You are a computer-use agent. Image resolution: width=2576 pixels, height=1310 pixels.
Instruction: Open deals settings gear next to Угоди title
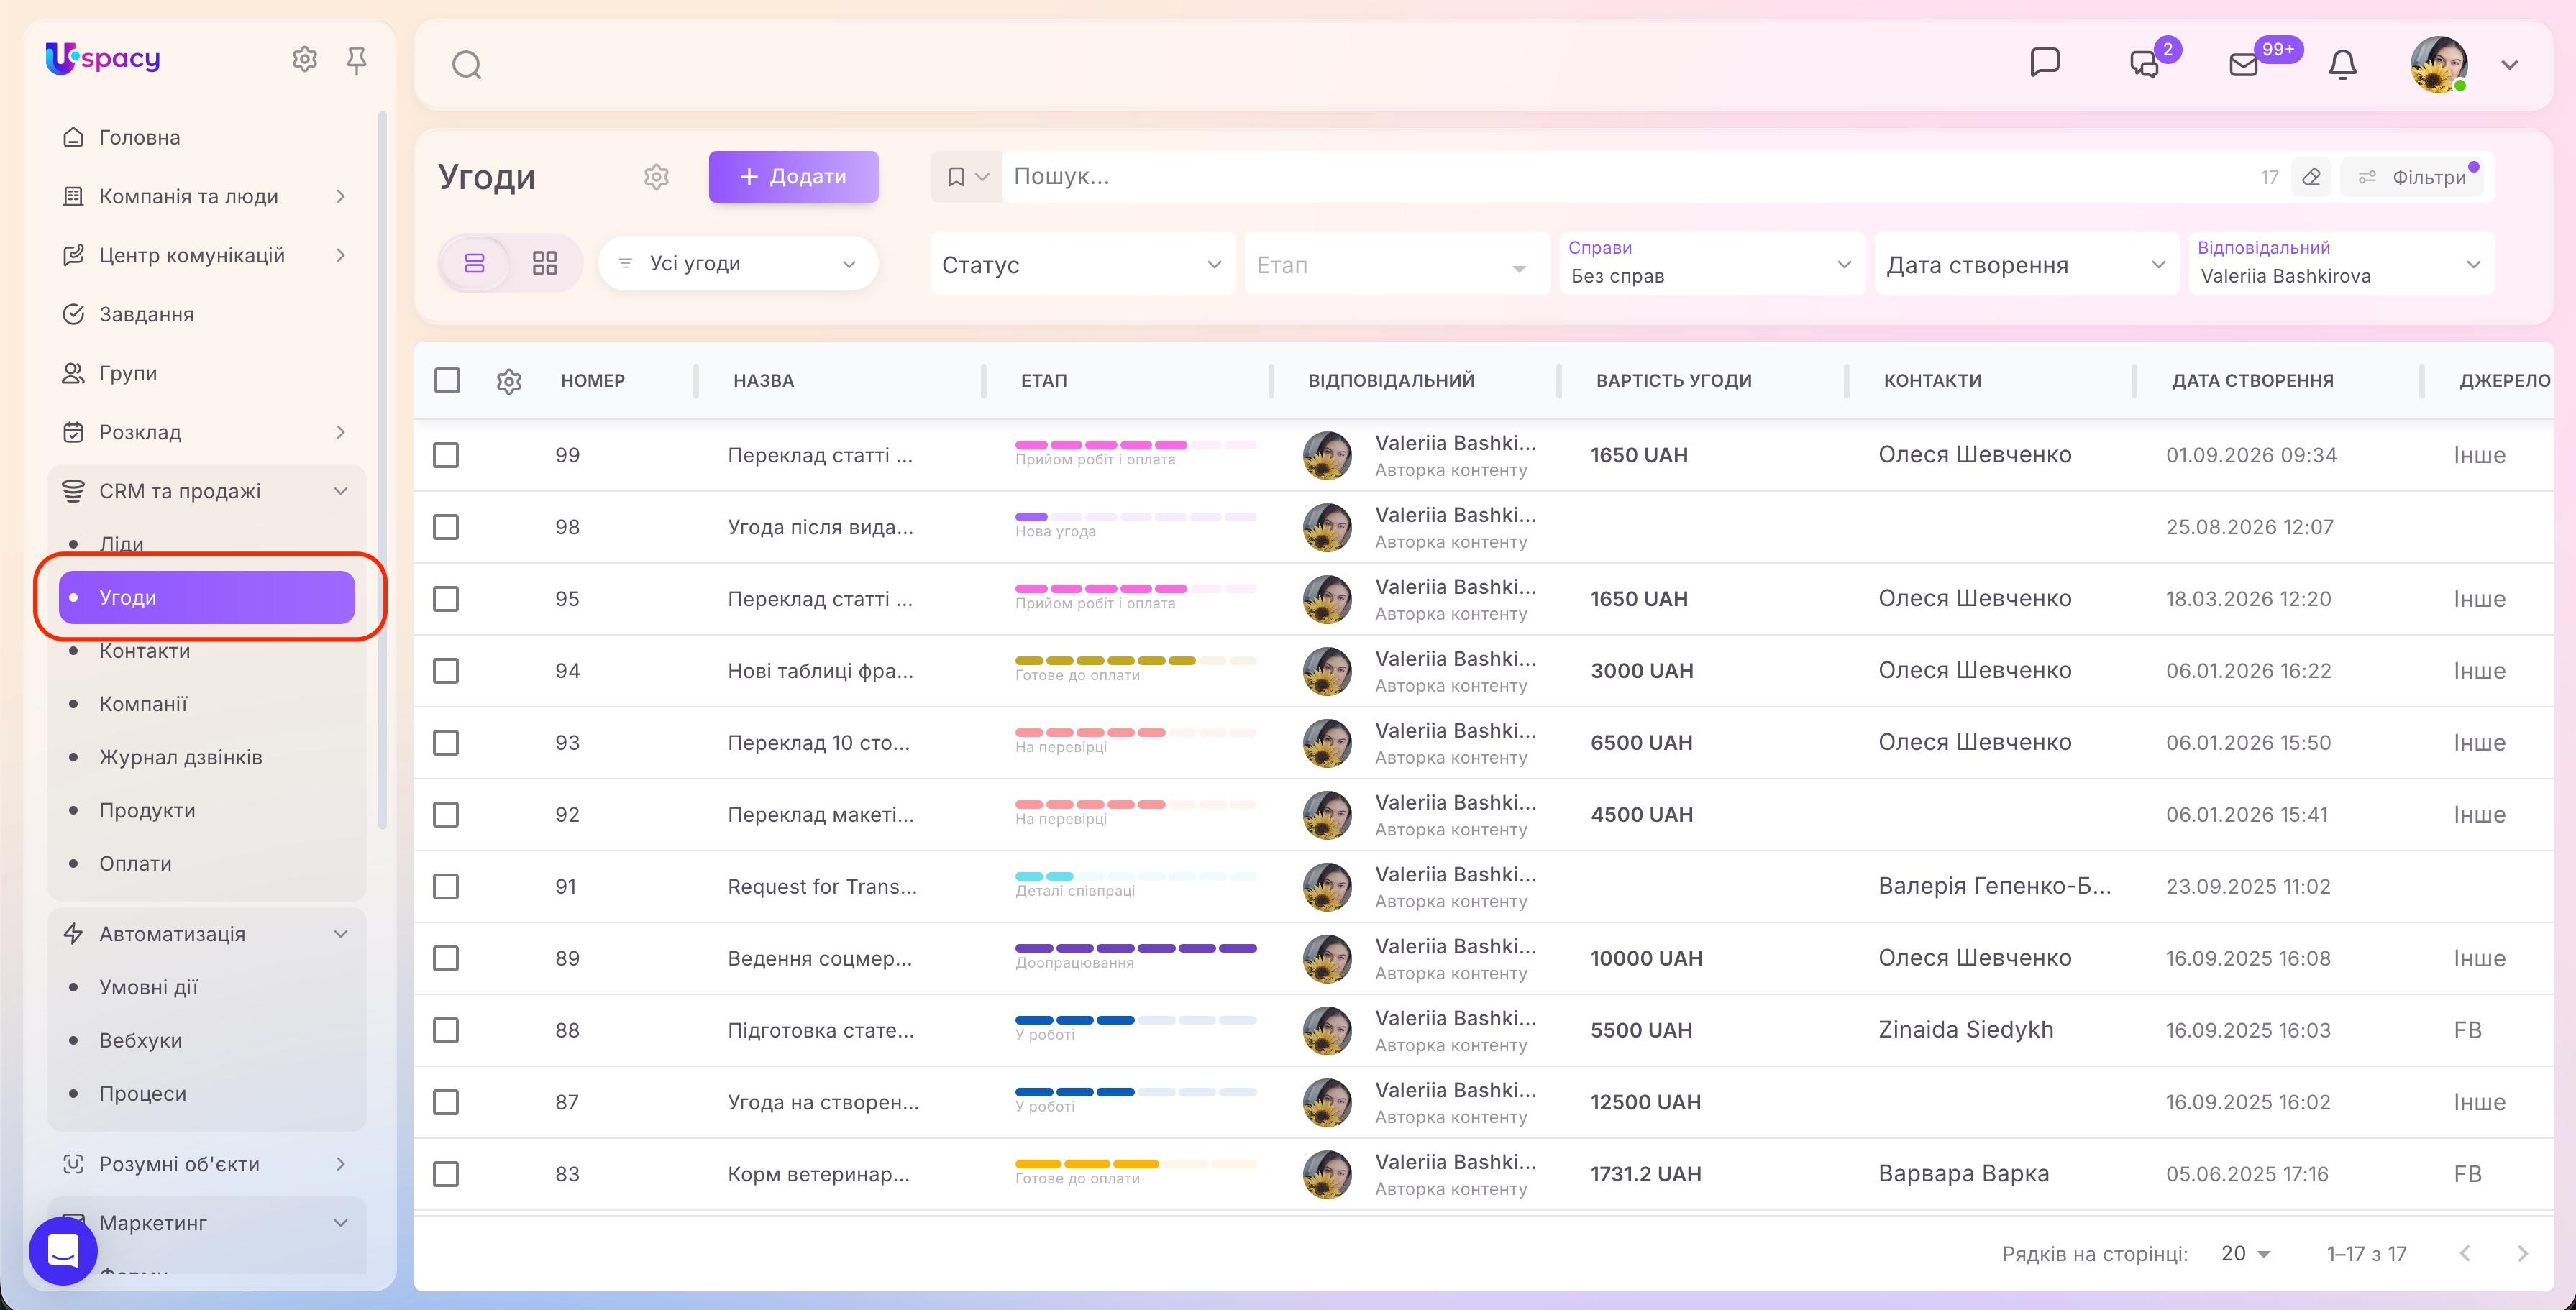point(656,177)
